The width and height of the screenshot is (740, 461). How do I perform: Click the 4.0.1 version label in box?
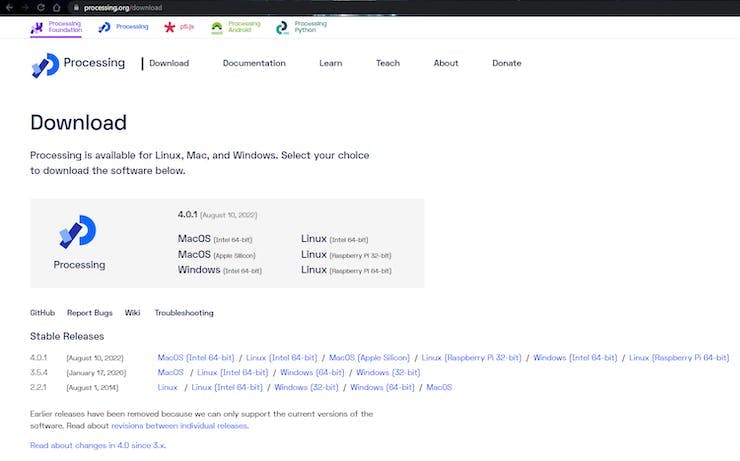[x=187, y=214]
